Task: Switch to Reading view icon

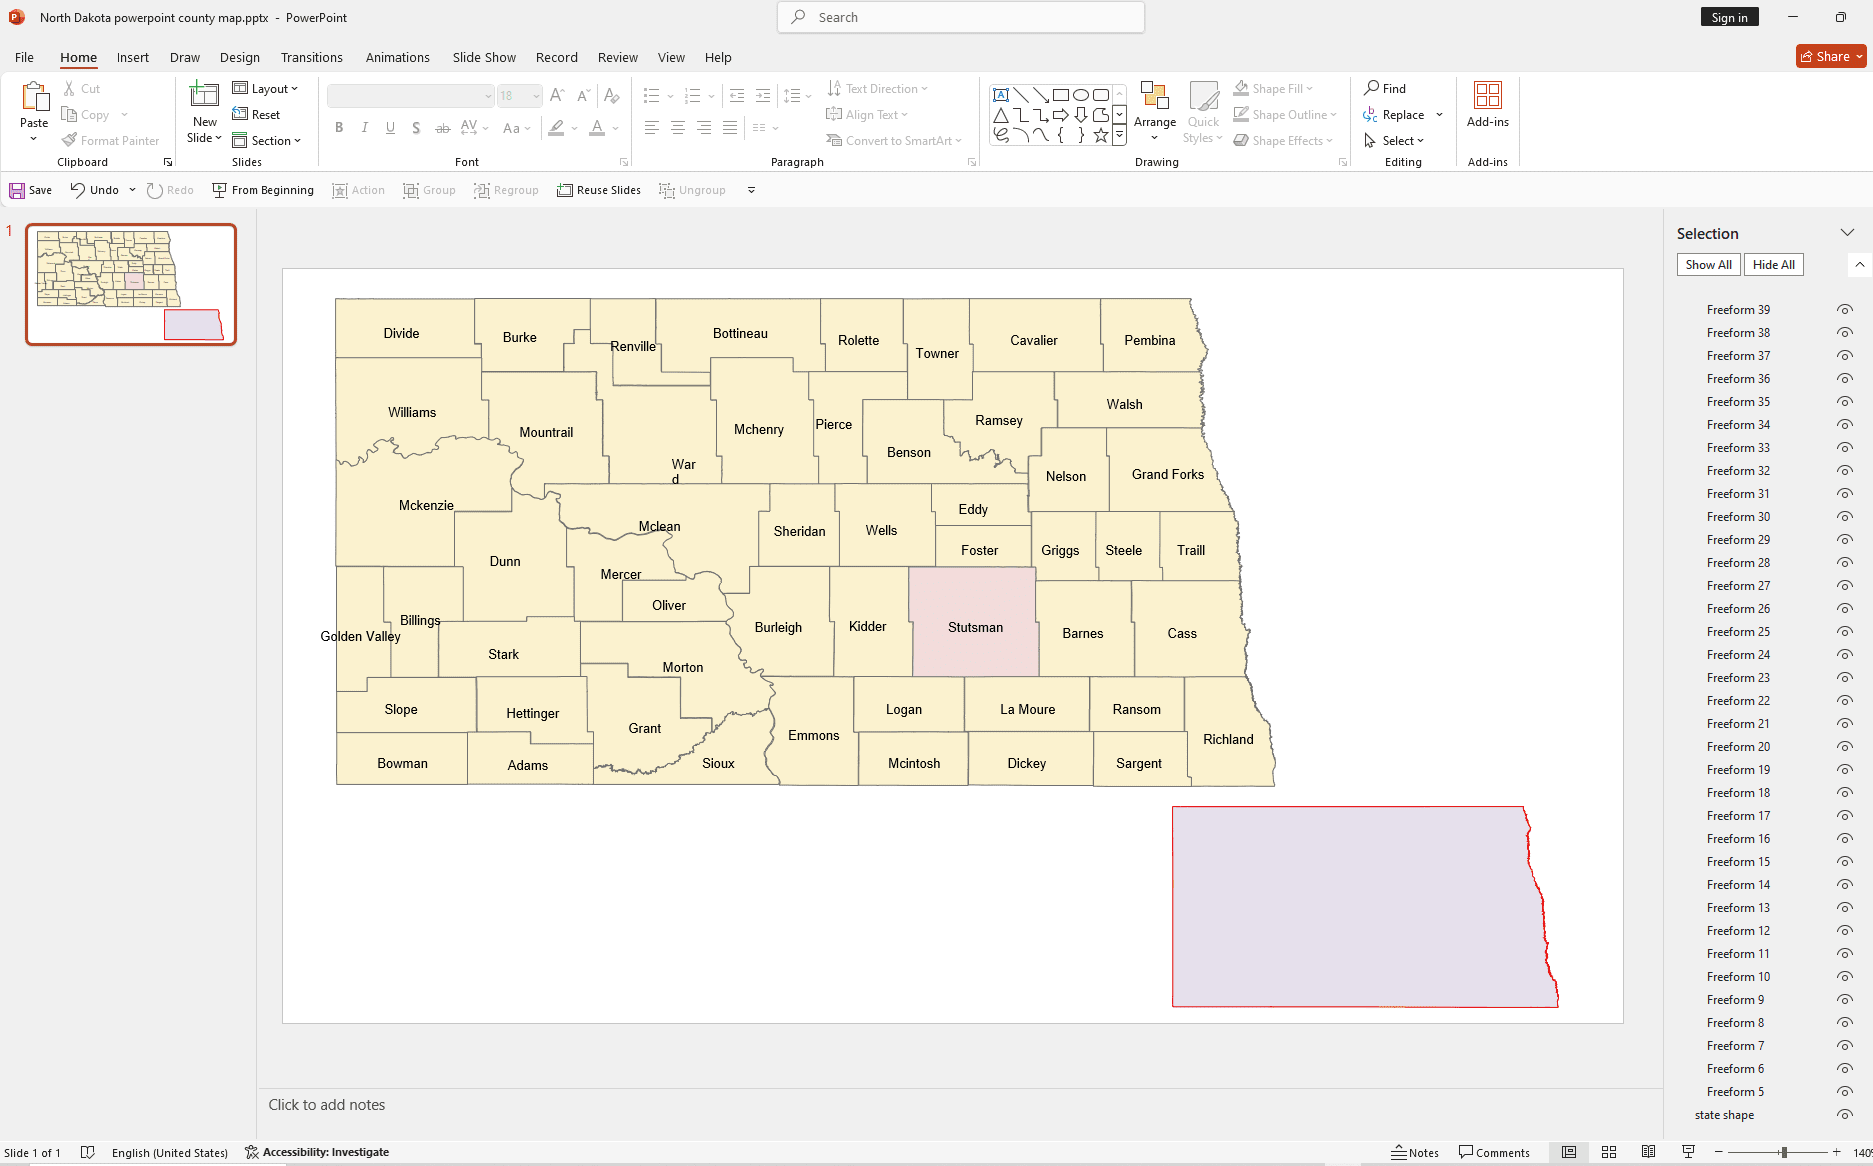Action: click(1649, 1152)
